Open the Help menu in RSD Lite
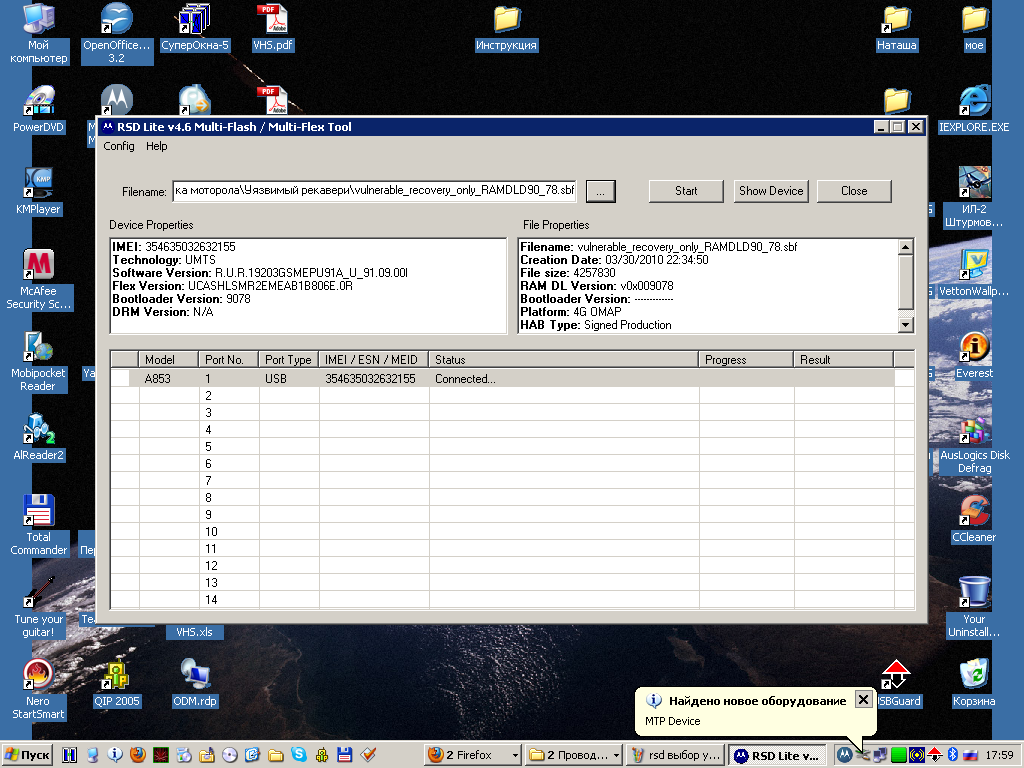1024x768 pixels. pos(157,146)
